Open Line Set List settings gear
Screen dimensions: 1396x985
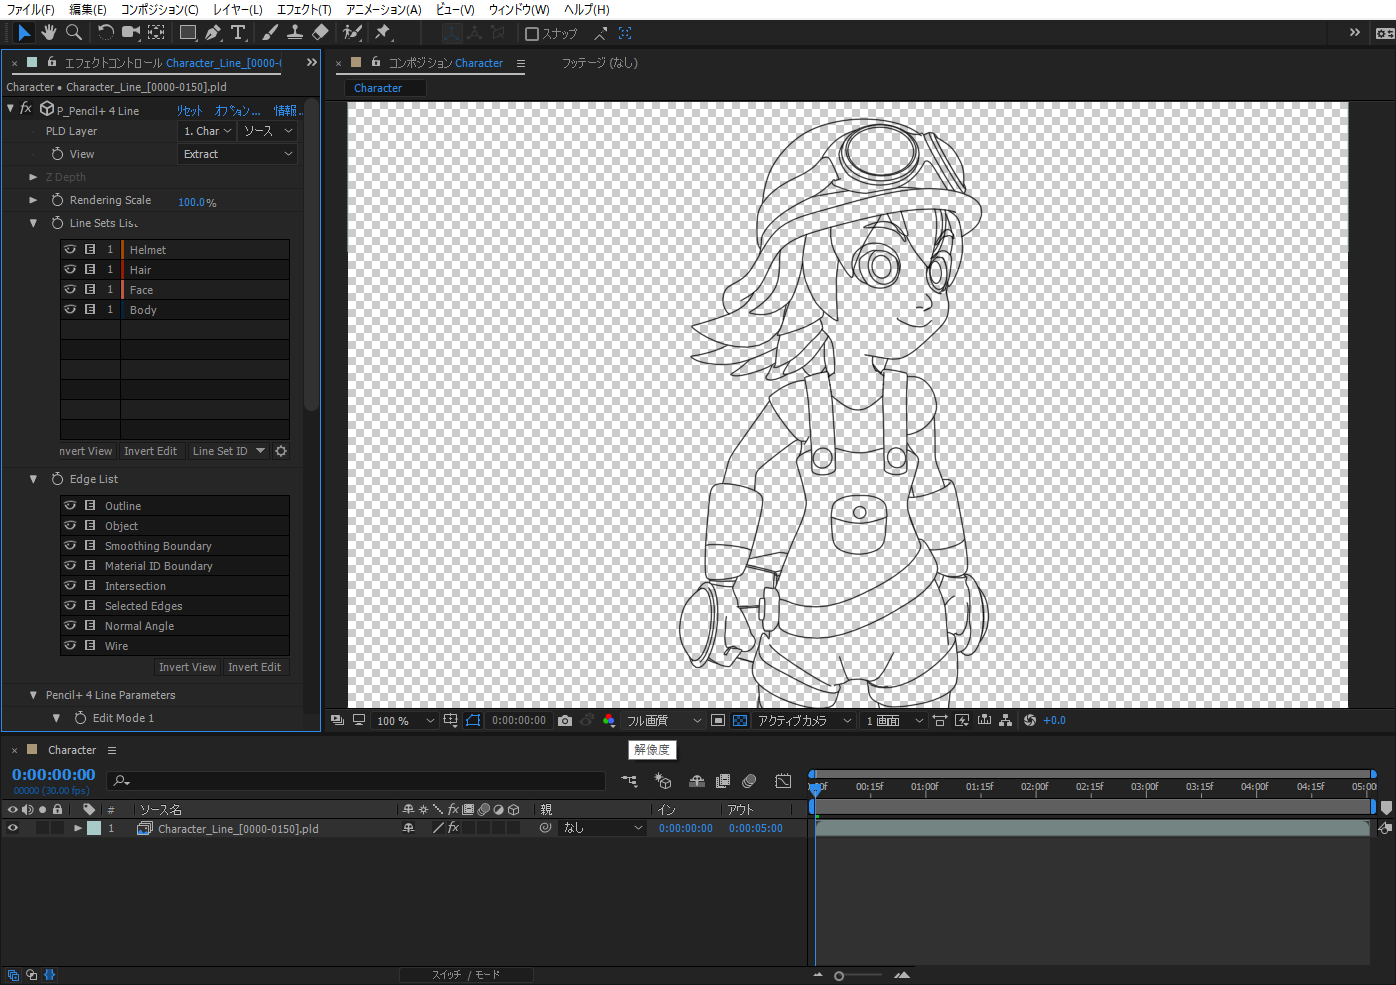click(x=281, y=451)
